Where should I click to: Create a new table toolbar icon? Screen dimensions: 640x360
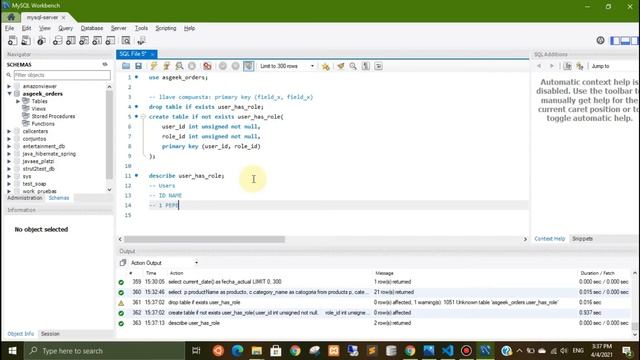coord(71,40)
